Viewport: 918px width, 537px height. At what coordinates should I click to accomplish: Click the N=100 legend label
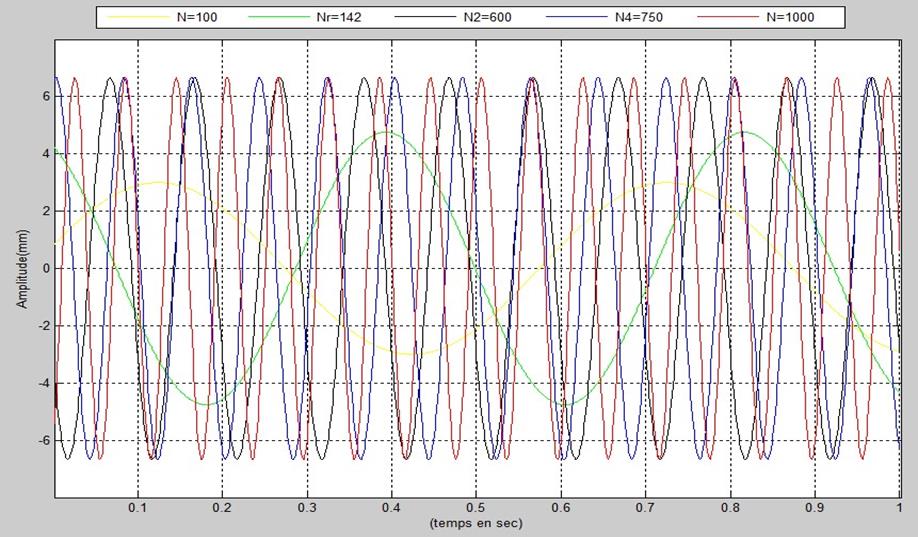[x=197, y=17]
